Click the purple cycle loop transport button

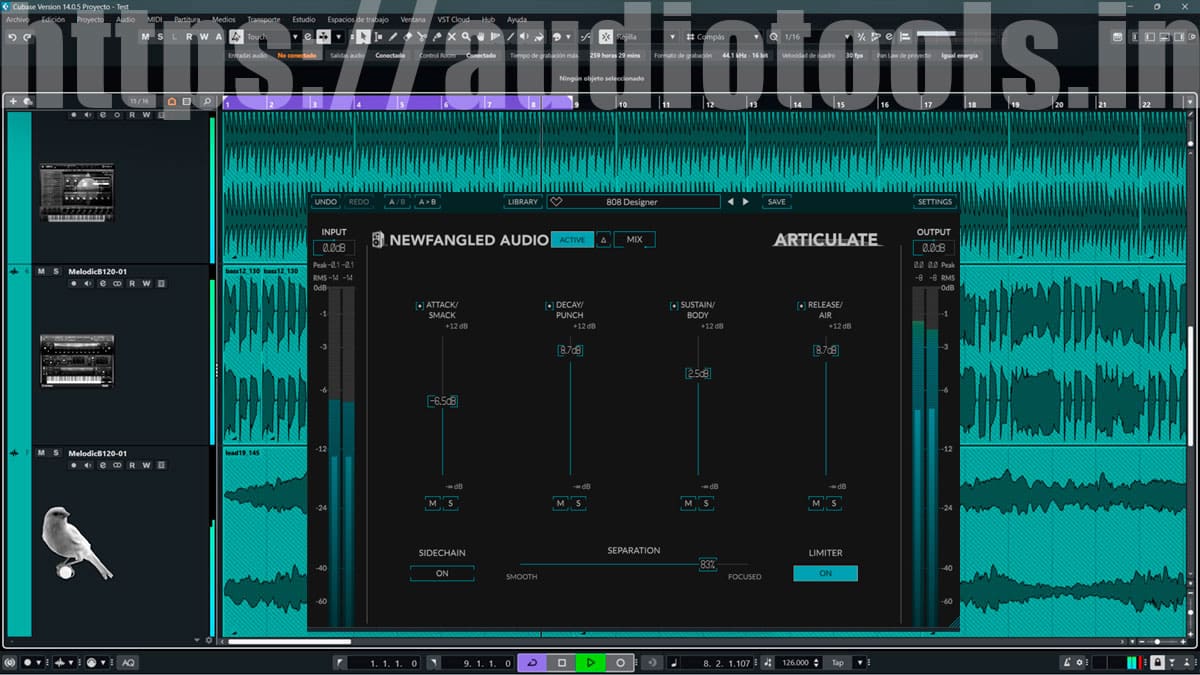[532, 662]
